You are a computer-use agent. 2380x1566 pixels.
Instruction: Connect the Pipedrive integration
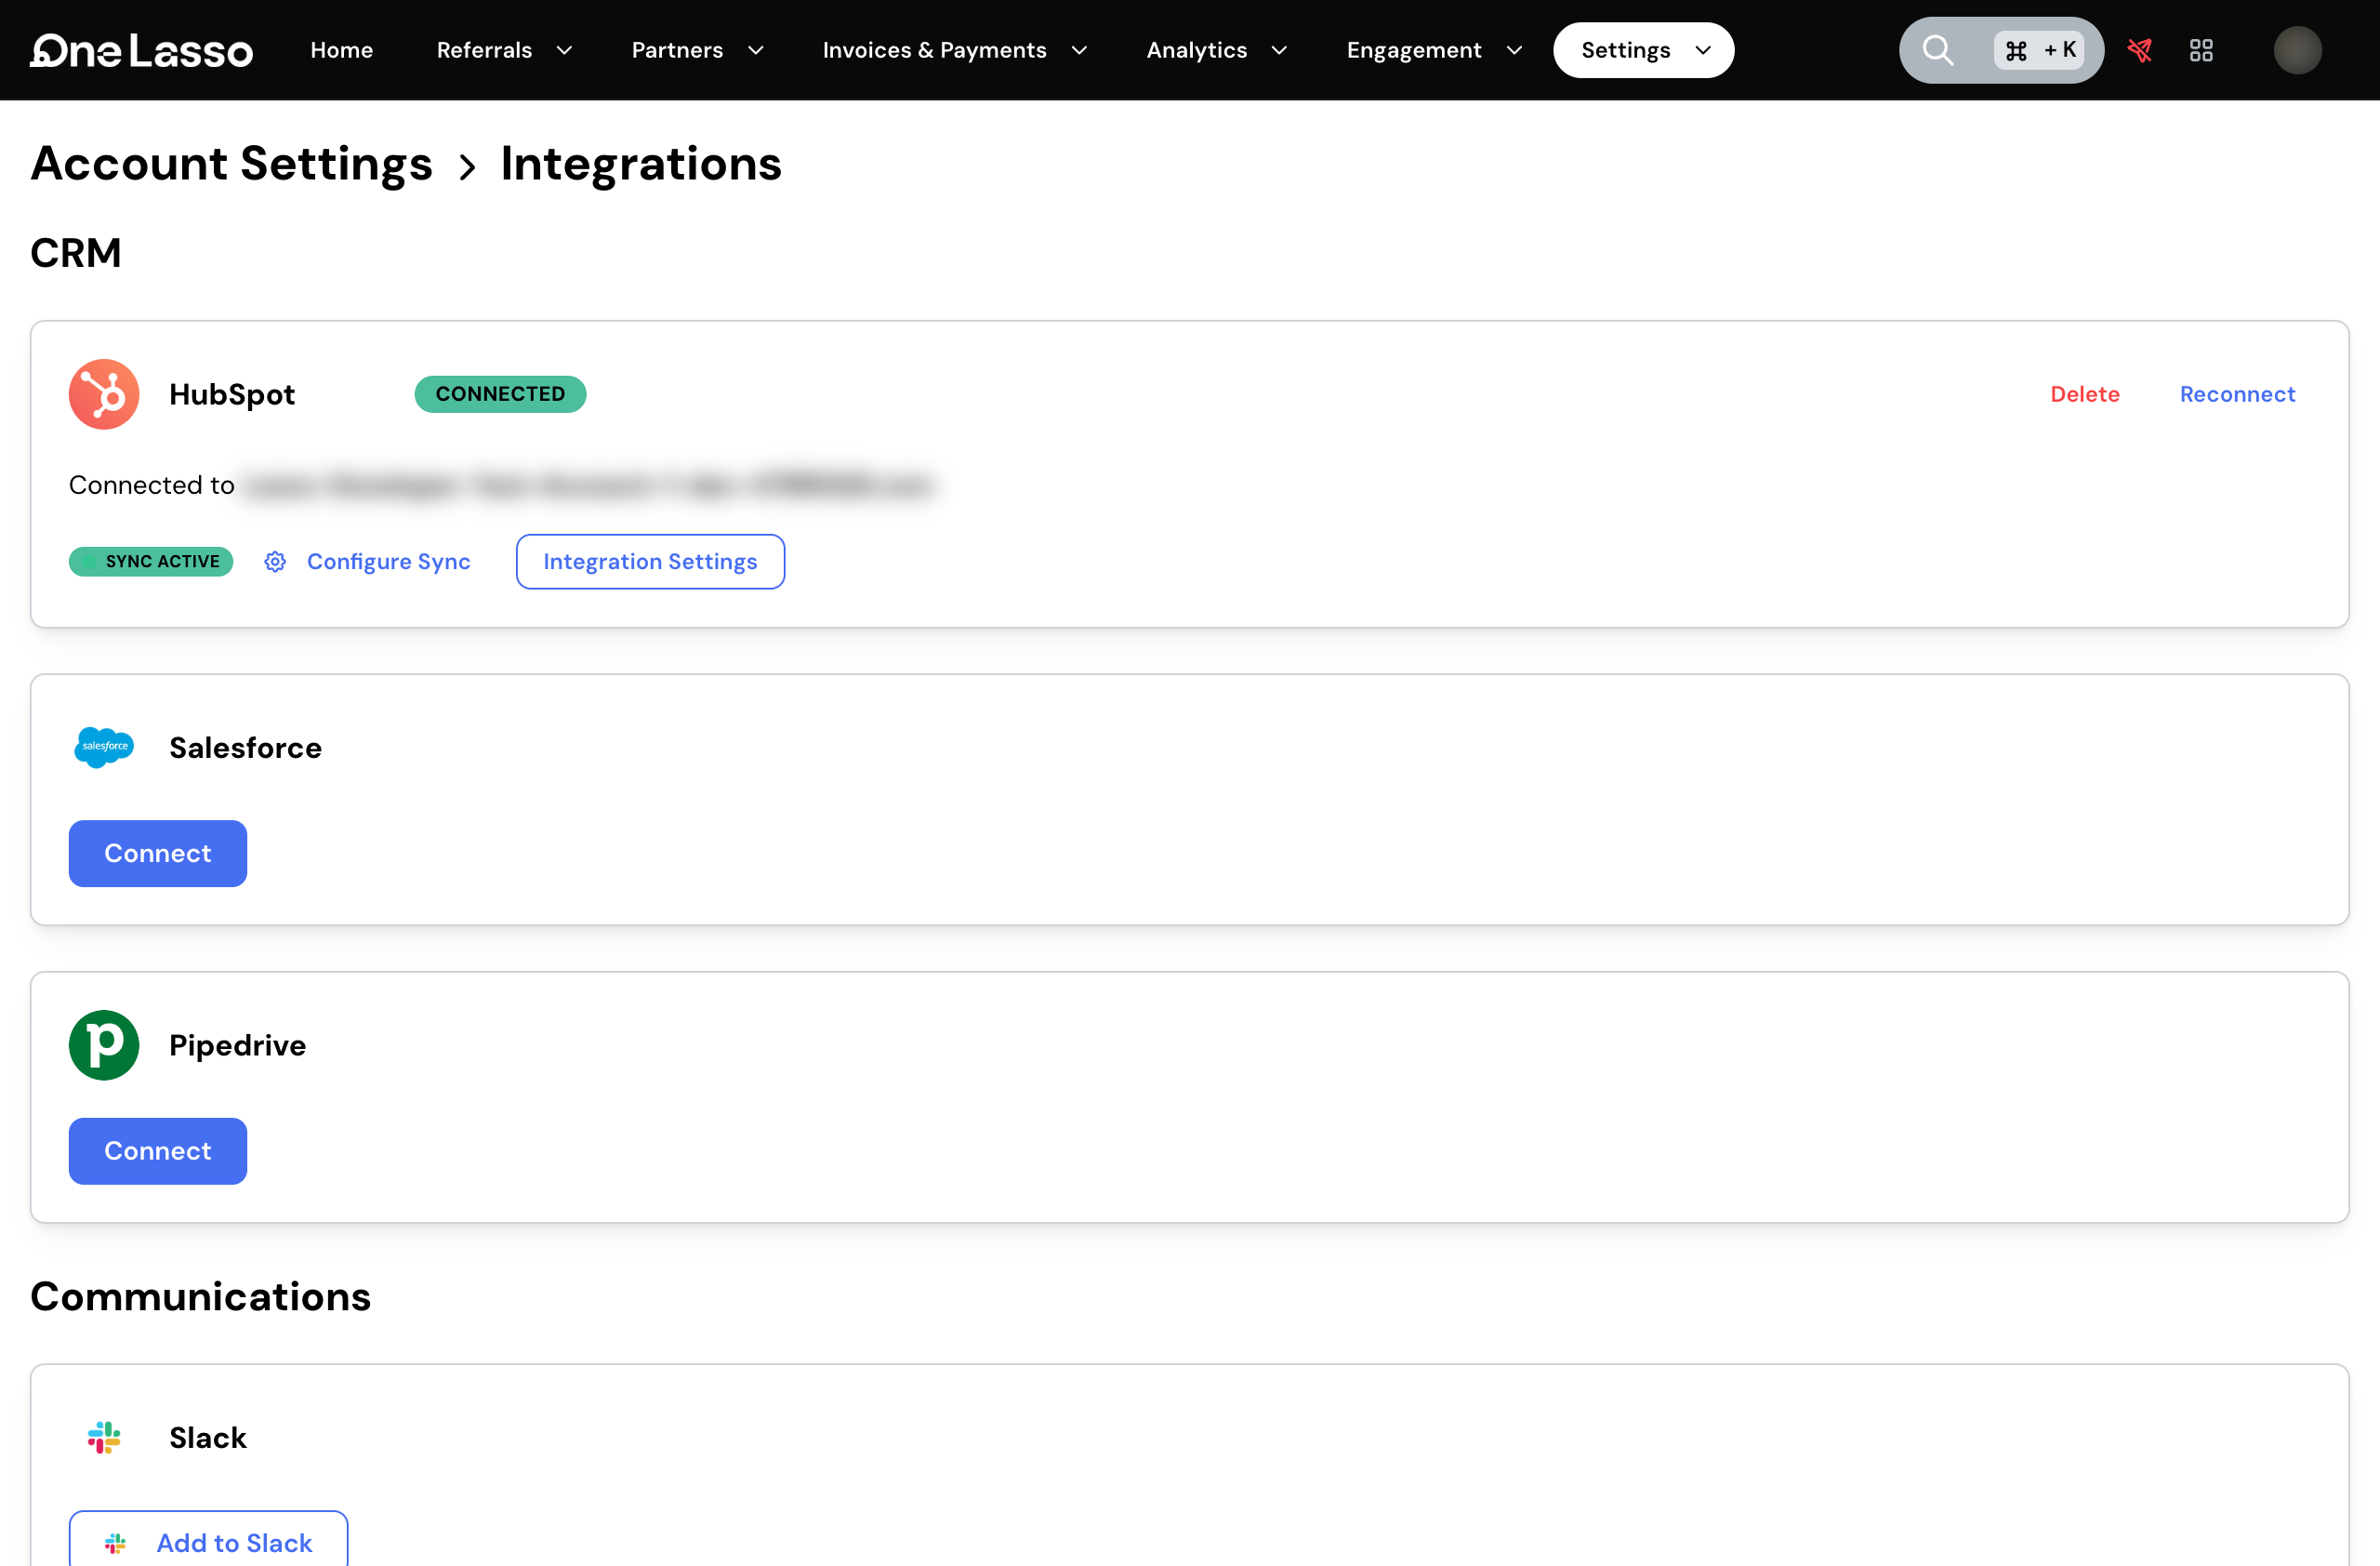[x=158, y=1151]
